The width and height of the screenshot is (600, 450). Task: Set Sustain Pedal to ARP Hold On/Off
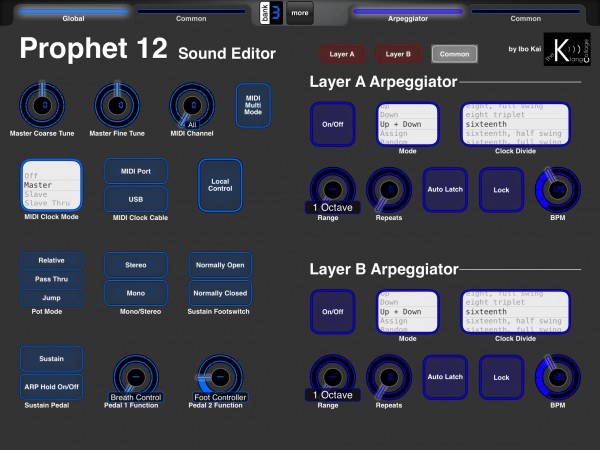52,387
